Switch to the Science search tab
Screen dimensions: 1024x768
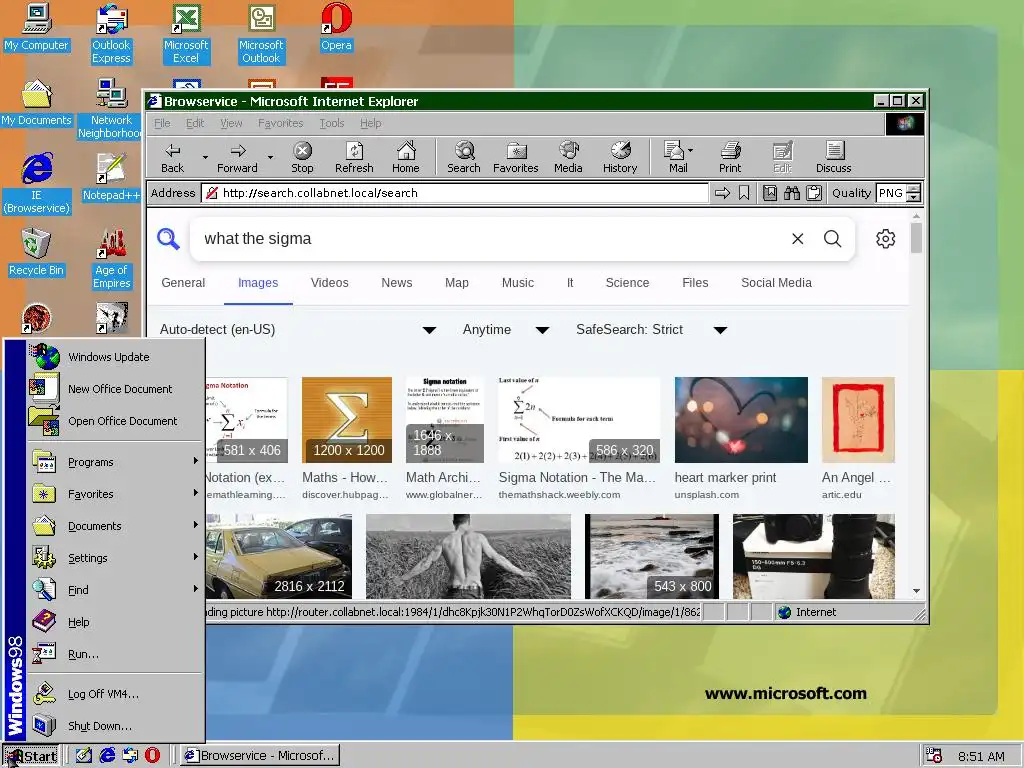[627, 283]
